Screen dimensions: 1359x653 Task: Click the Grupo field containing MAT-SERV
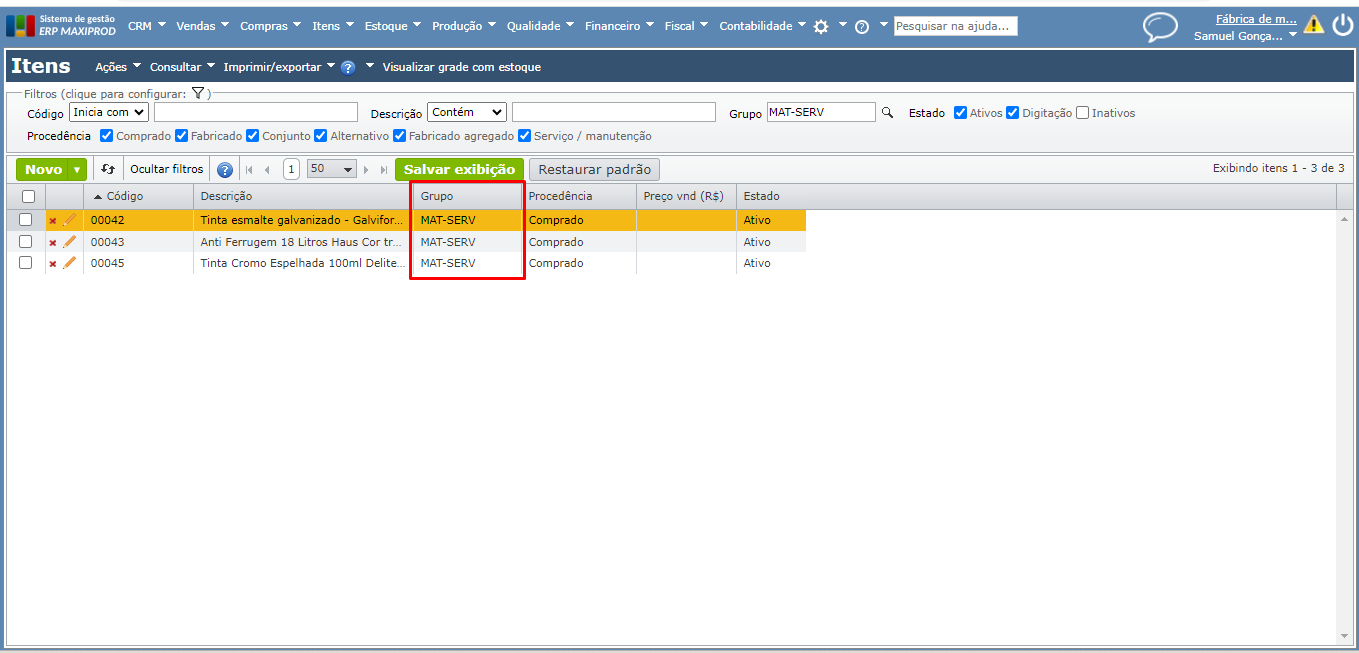821,112
